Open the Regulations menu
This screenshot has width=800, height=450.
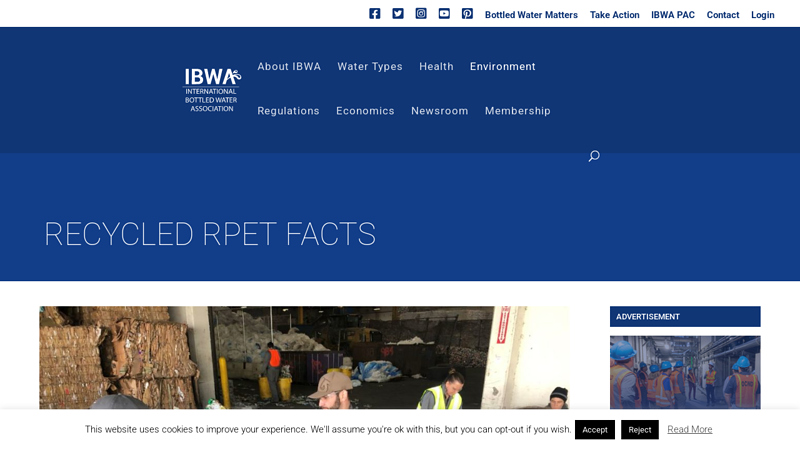288,111
